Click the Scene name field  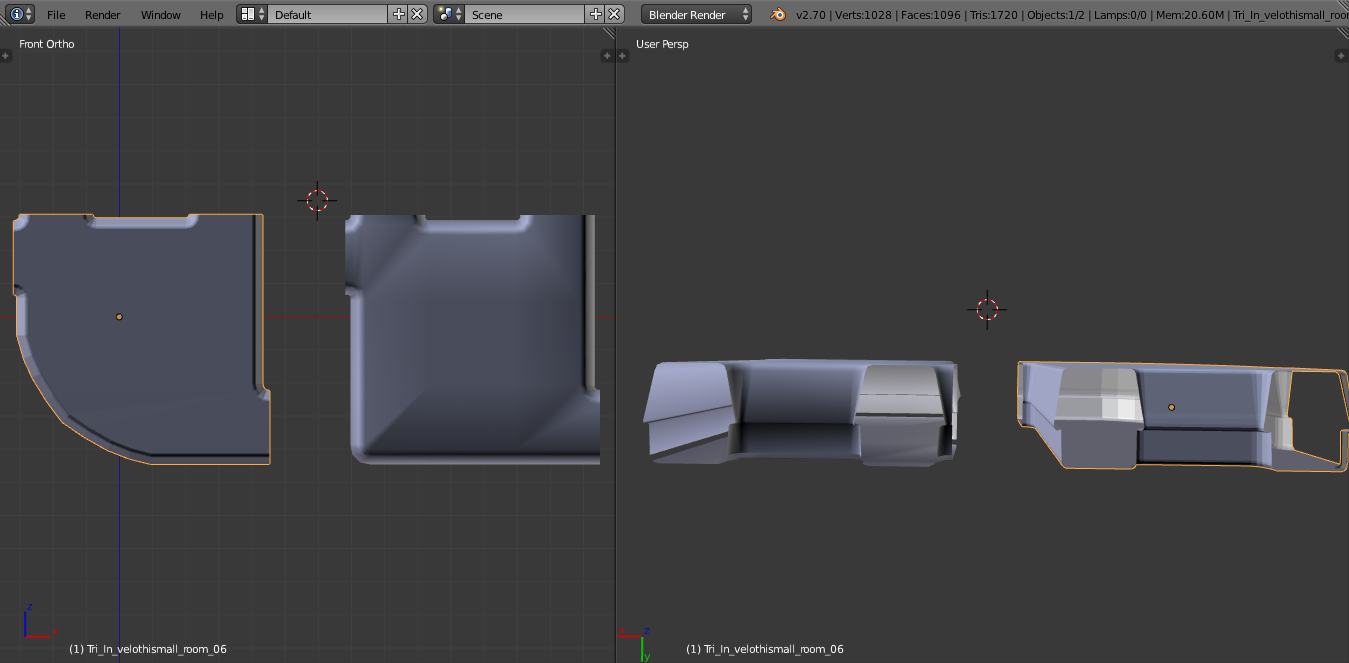click(x=525, y=14)
